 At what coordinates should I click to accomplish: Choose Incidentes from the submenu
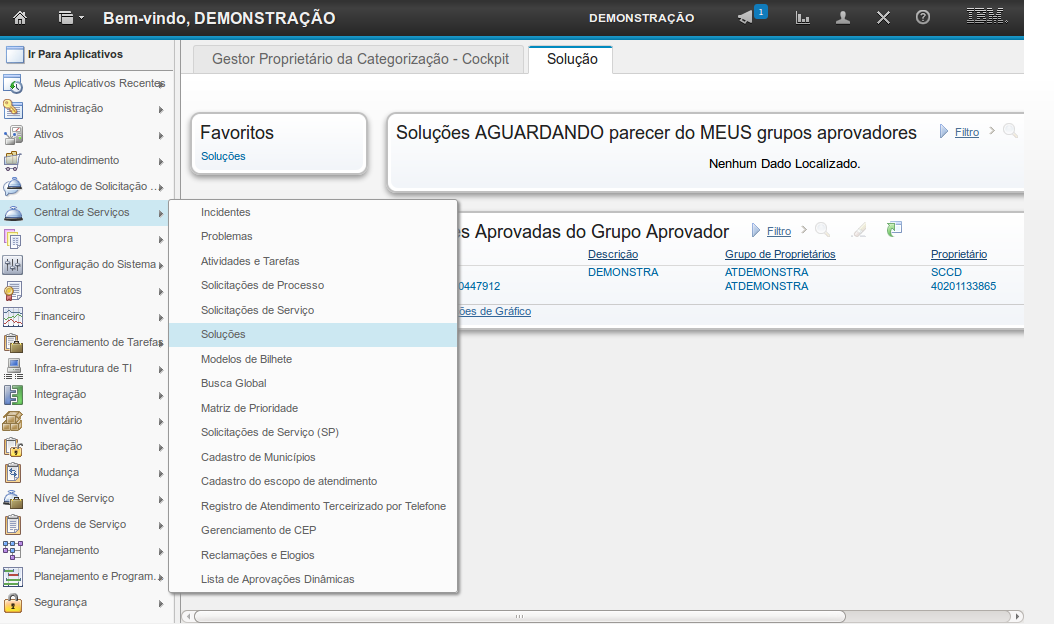pyautogui.click(x=225, y=213)
